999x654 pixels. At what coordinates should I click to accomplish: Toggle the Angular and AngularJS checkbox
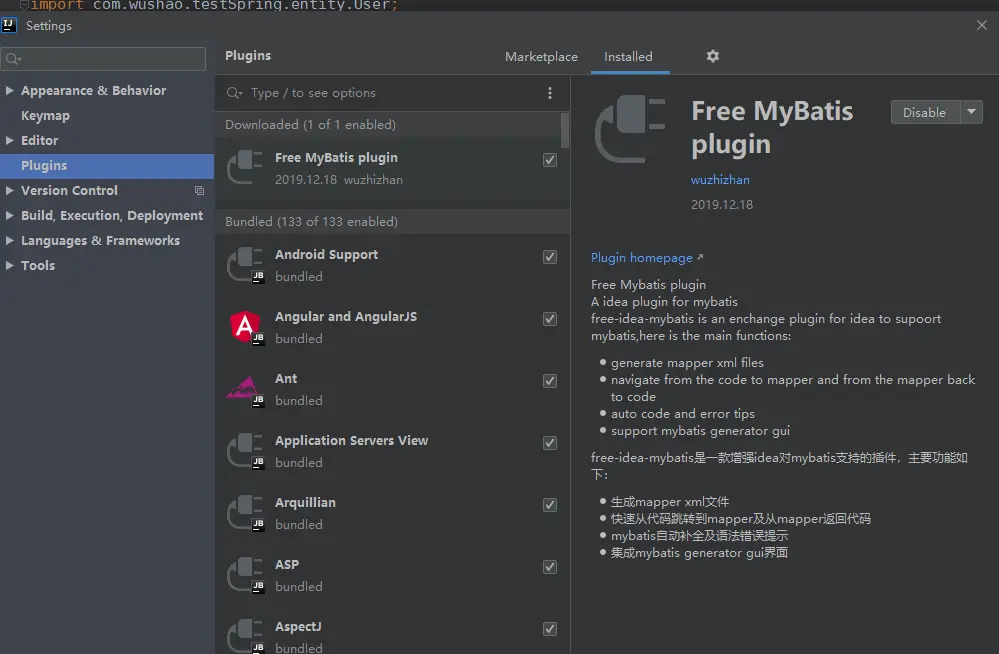(x=550, y=319)
